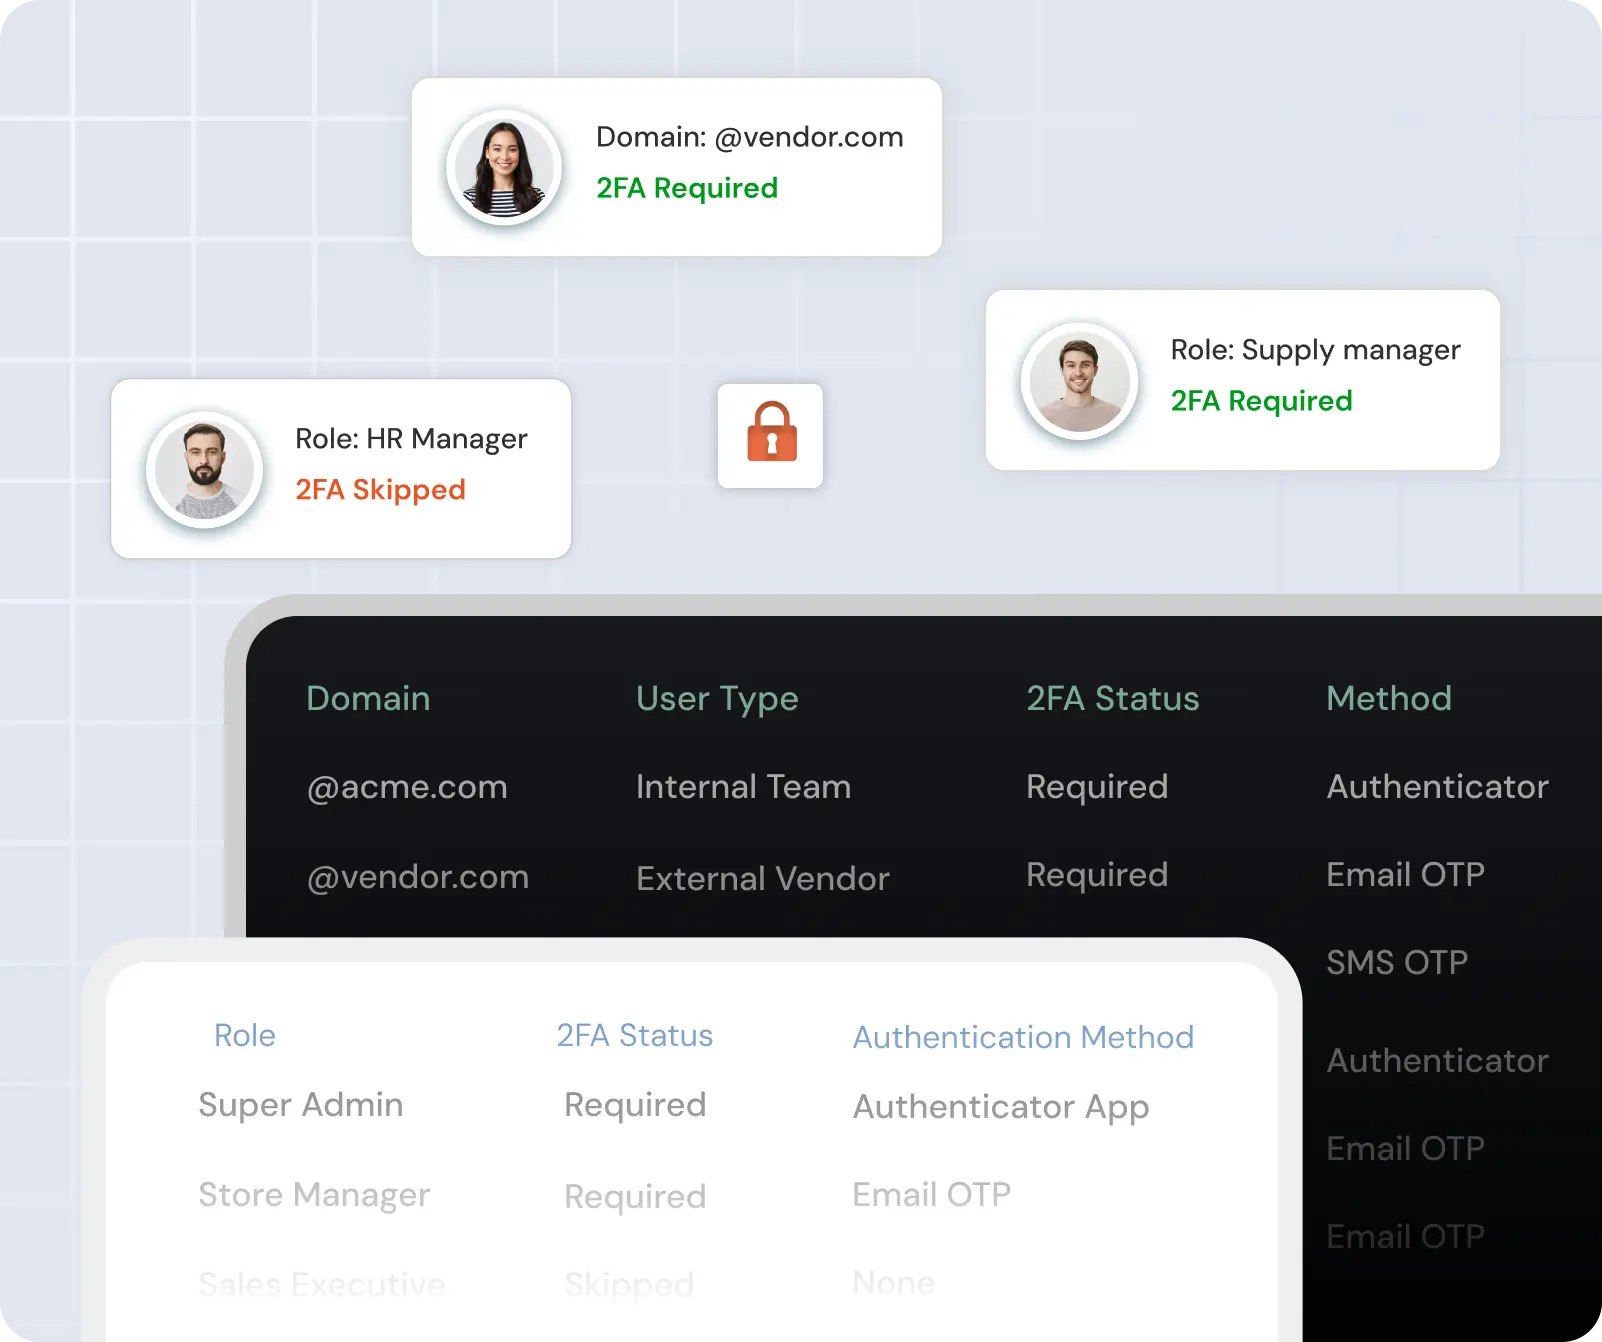Click 'Email OTP' in the Store Manager row
Viewport: 1602px width, 1342px height.
(x=931, y=1195)
